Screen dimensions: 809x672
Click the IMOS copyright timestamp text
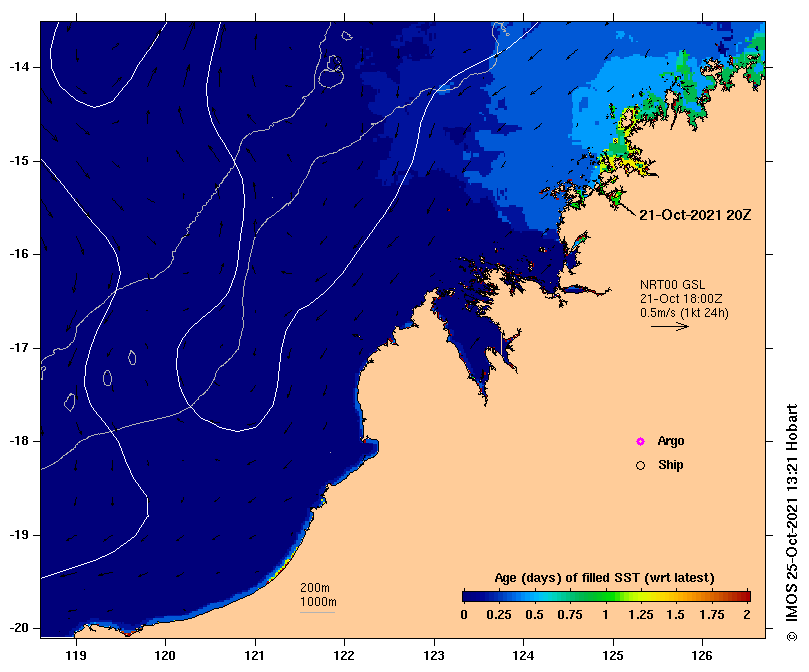792,522
